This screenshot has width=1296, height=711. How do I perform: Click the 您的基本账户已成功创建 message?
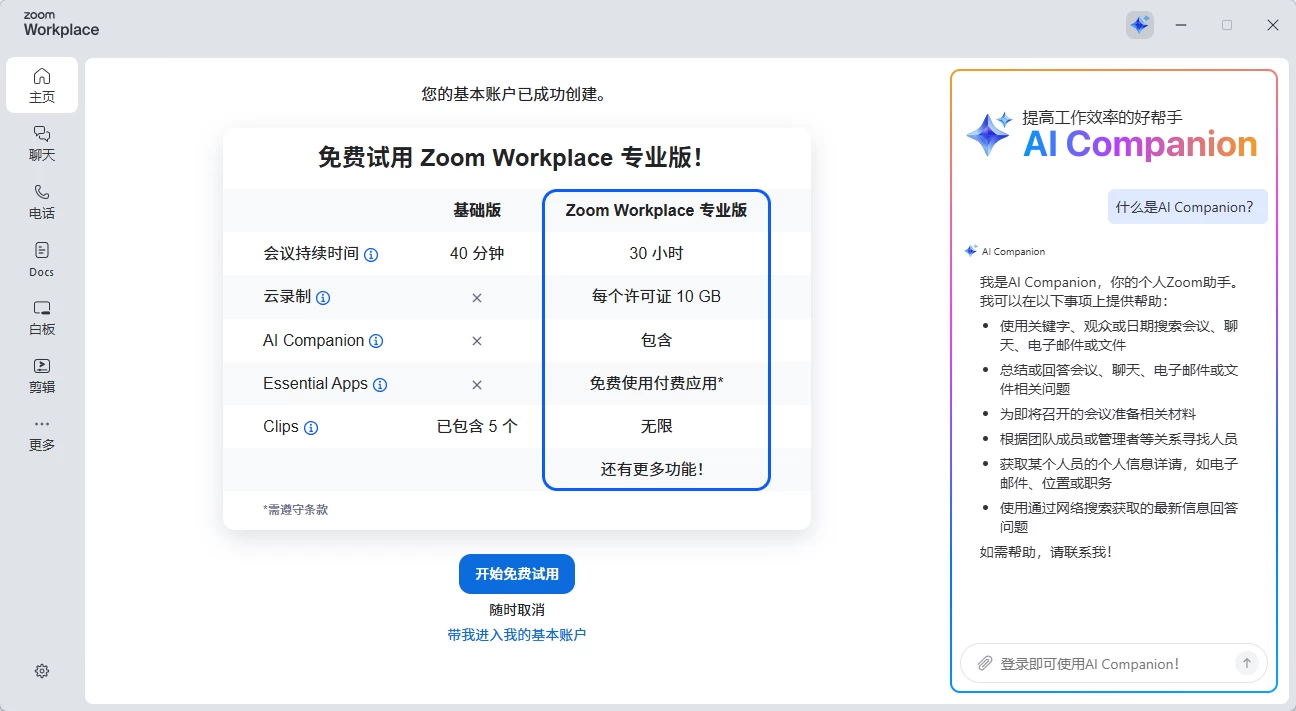pos(516,95)
